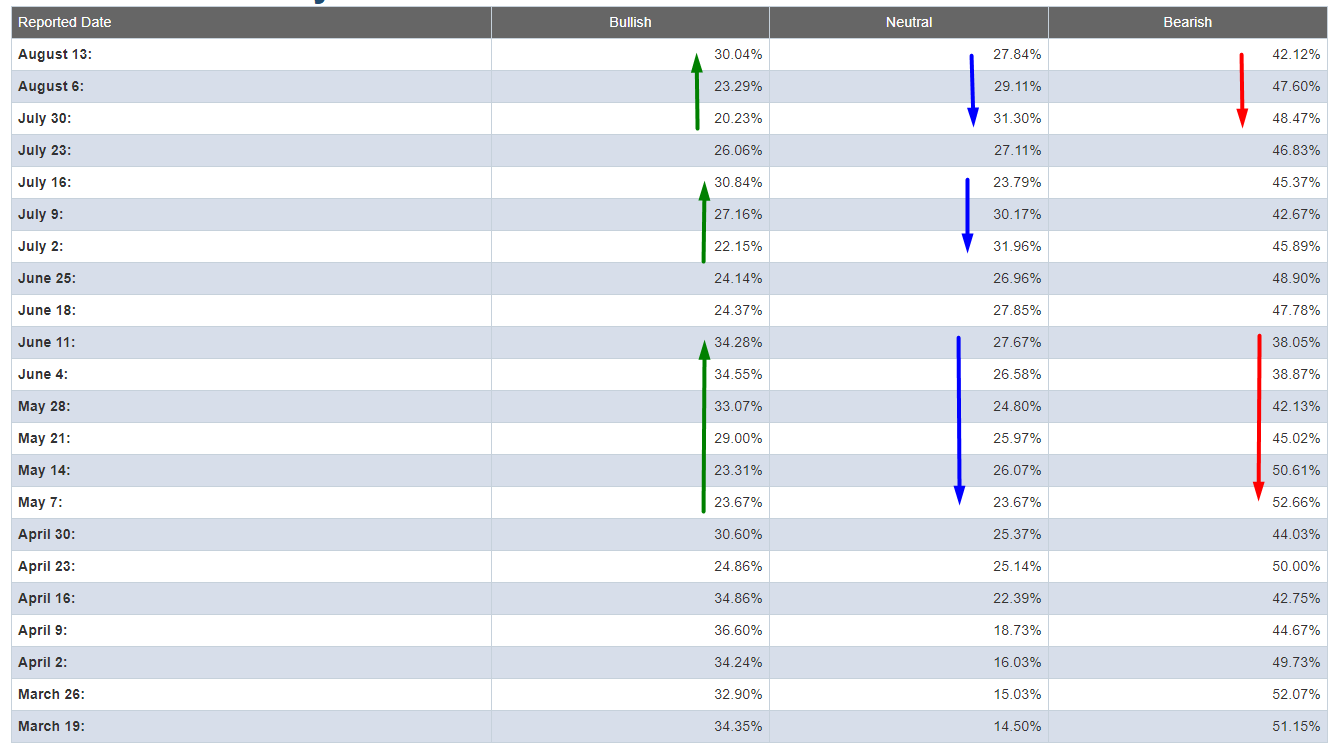The height and width of the screenshot is (750, 1338).
Task: Select the March 26 date cell
Action: pyautogui.click(x=51, y=694)
